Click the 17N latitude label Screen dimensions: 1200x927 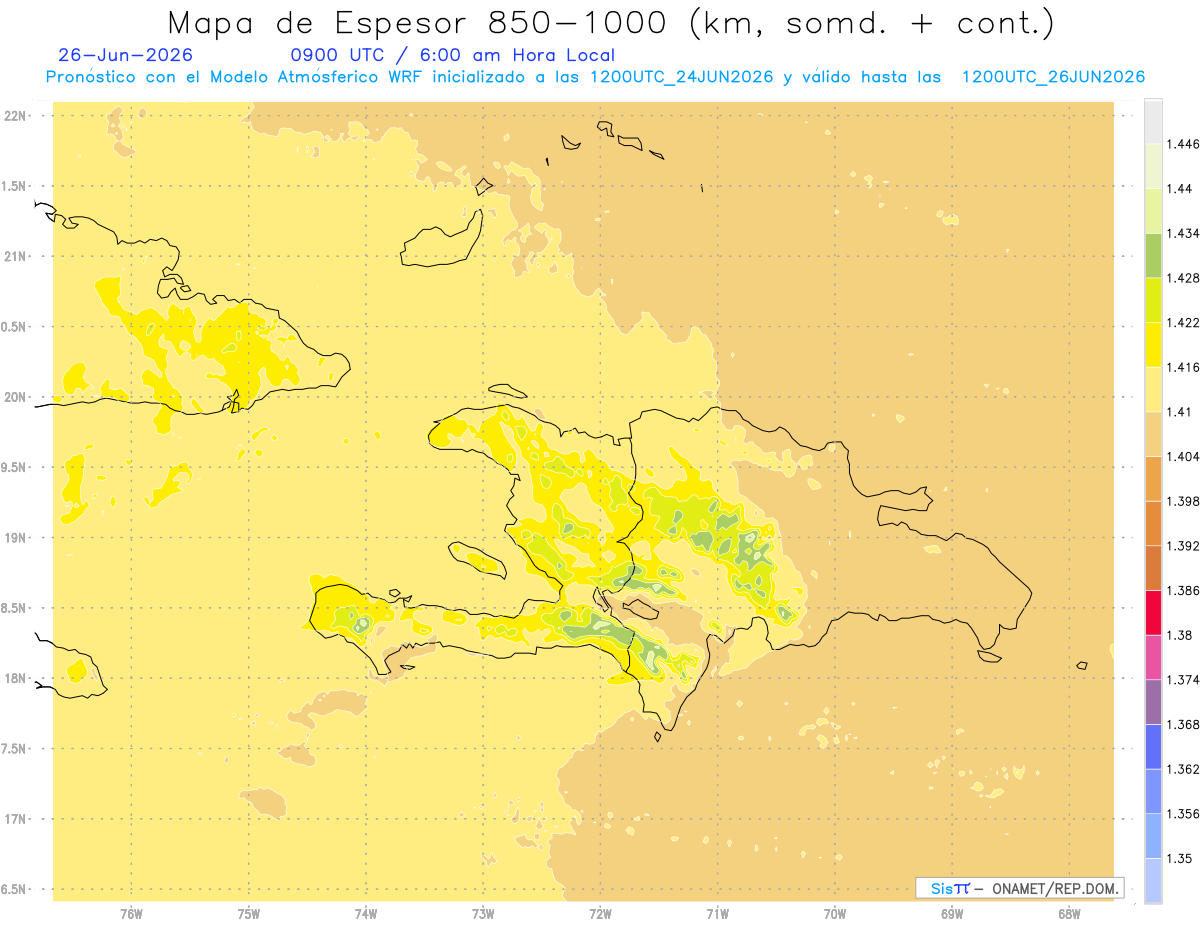(x=15, y=819)
